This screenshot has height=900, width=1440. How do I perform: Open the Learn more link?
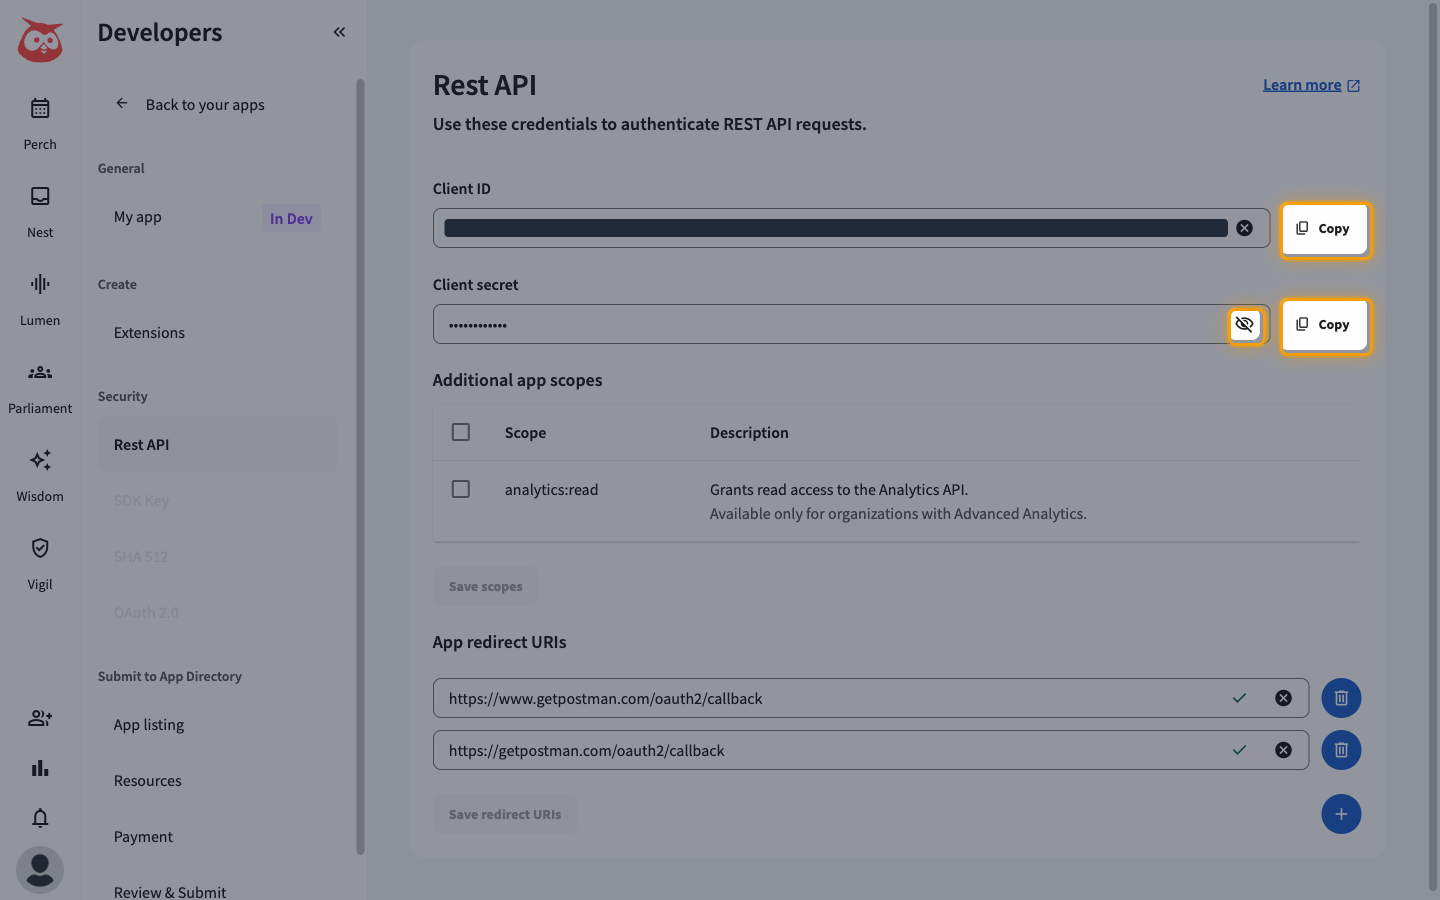[x=1311, y=85]
